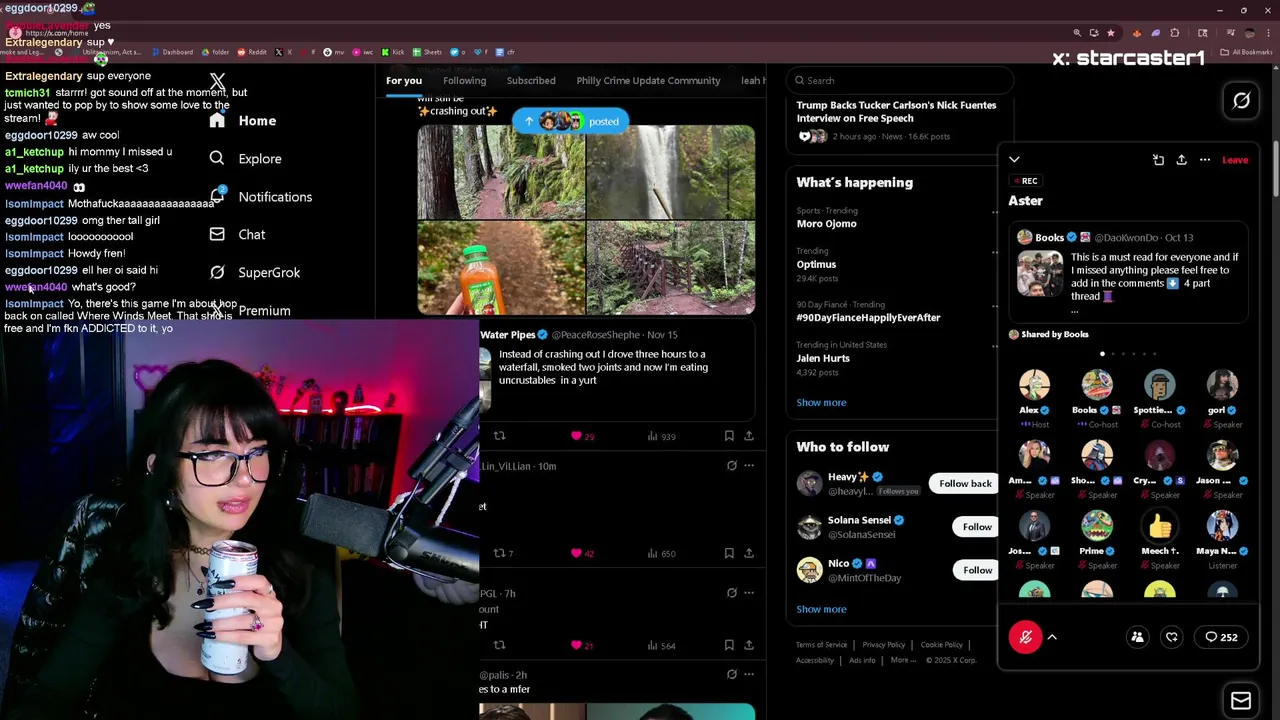Screen dimensions: 1280x720
Task: Like the Water Pipes tweet with 29 likes
Action: pos(582,436)
